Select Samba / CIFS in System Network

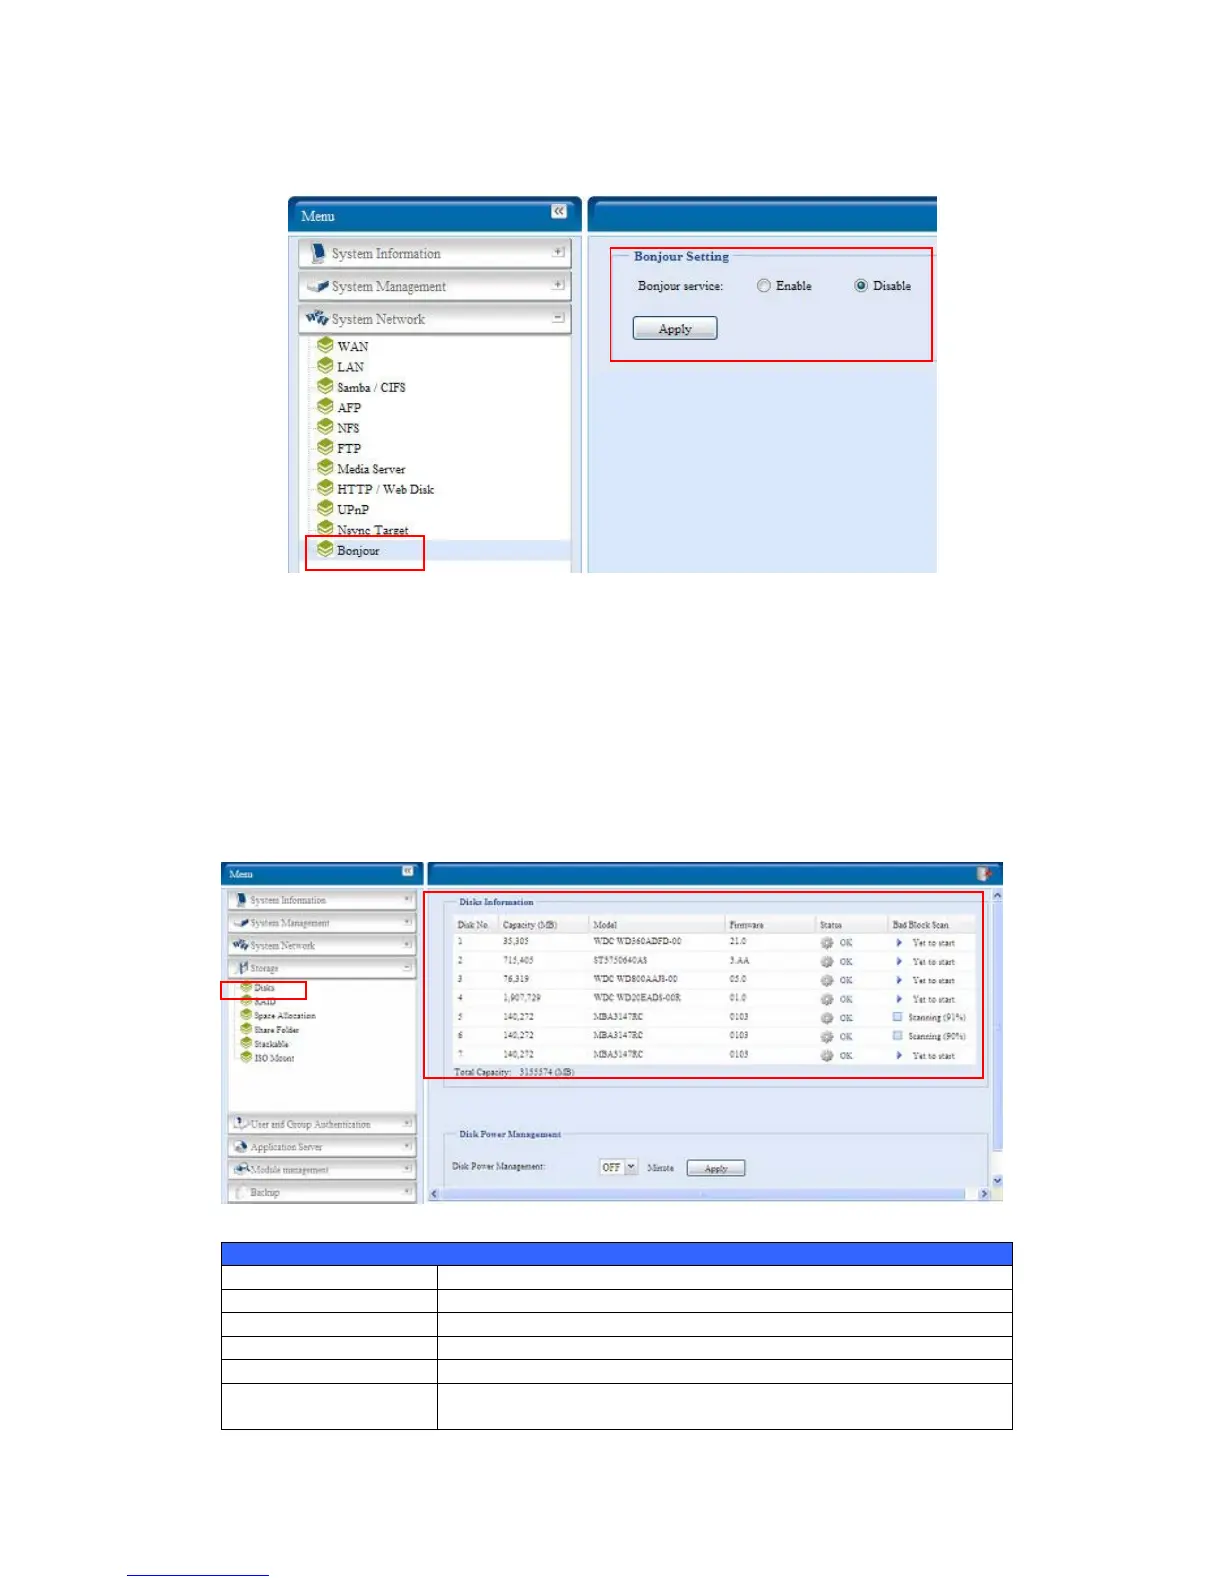coord(371,387)
